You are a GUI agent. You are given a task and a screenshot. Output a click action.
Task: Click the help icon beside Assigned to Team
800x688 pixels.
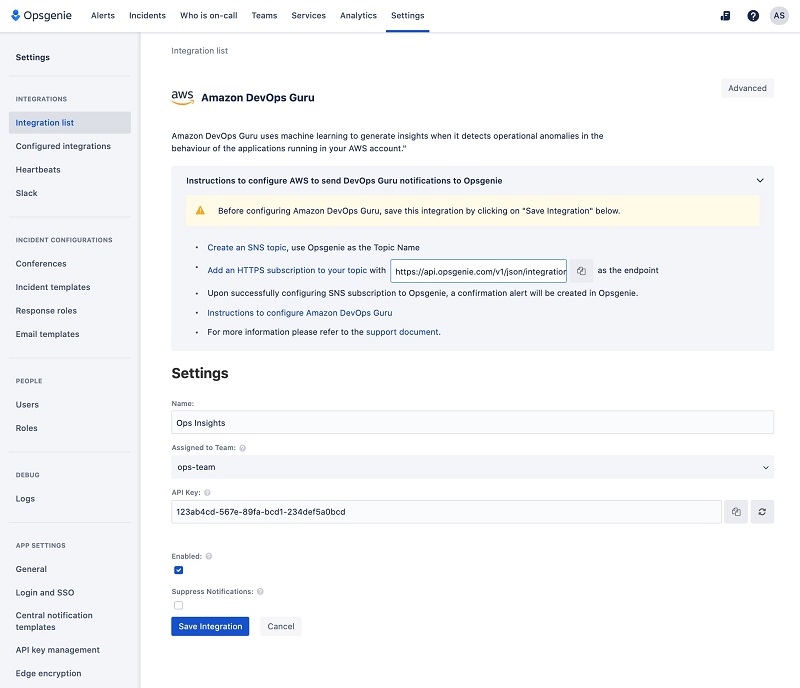242,448
